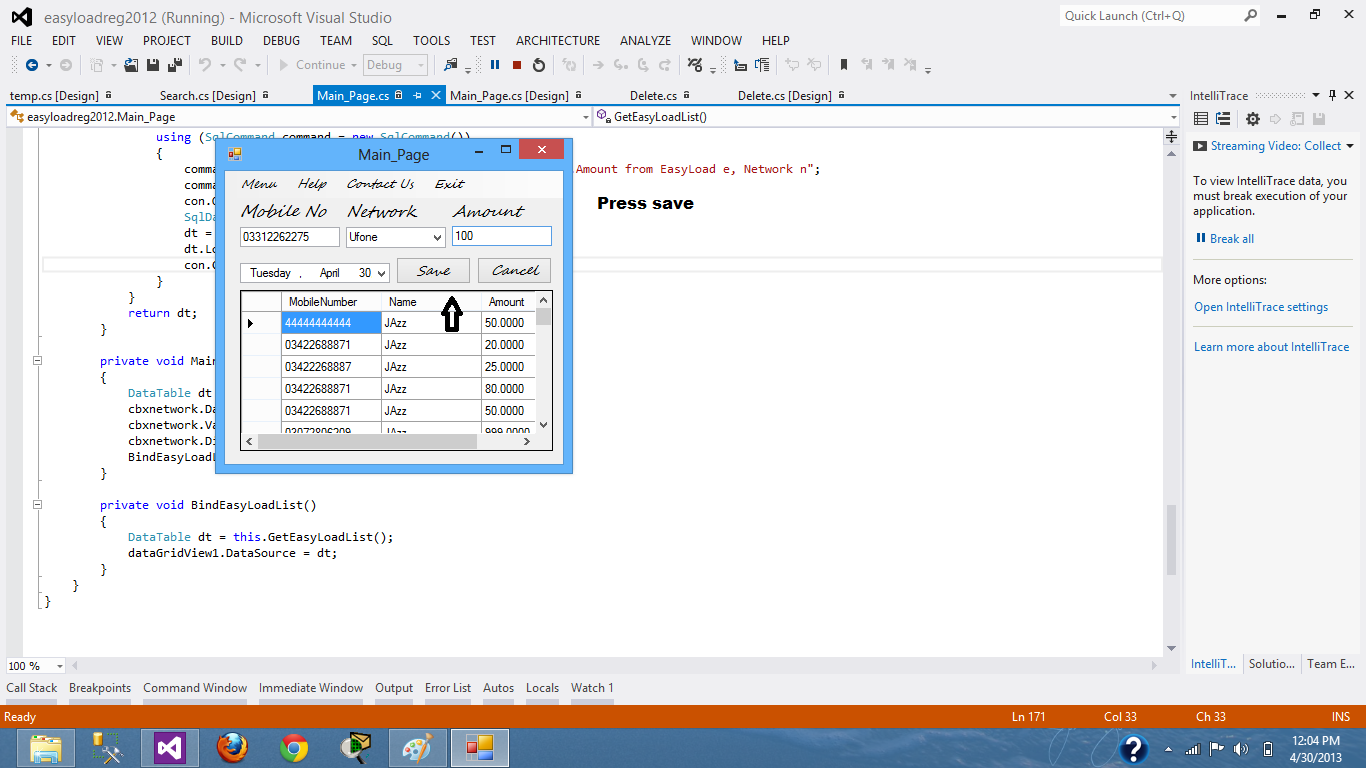
Task: Restart debugging with the circular arrow icon
Action: pyautogui.click(x=539, y=65)
